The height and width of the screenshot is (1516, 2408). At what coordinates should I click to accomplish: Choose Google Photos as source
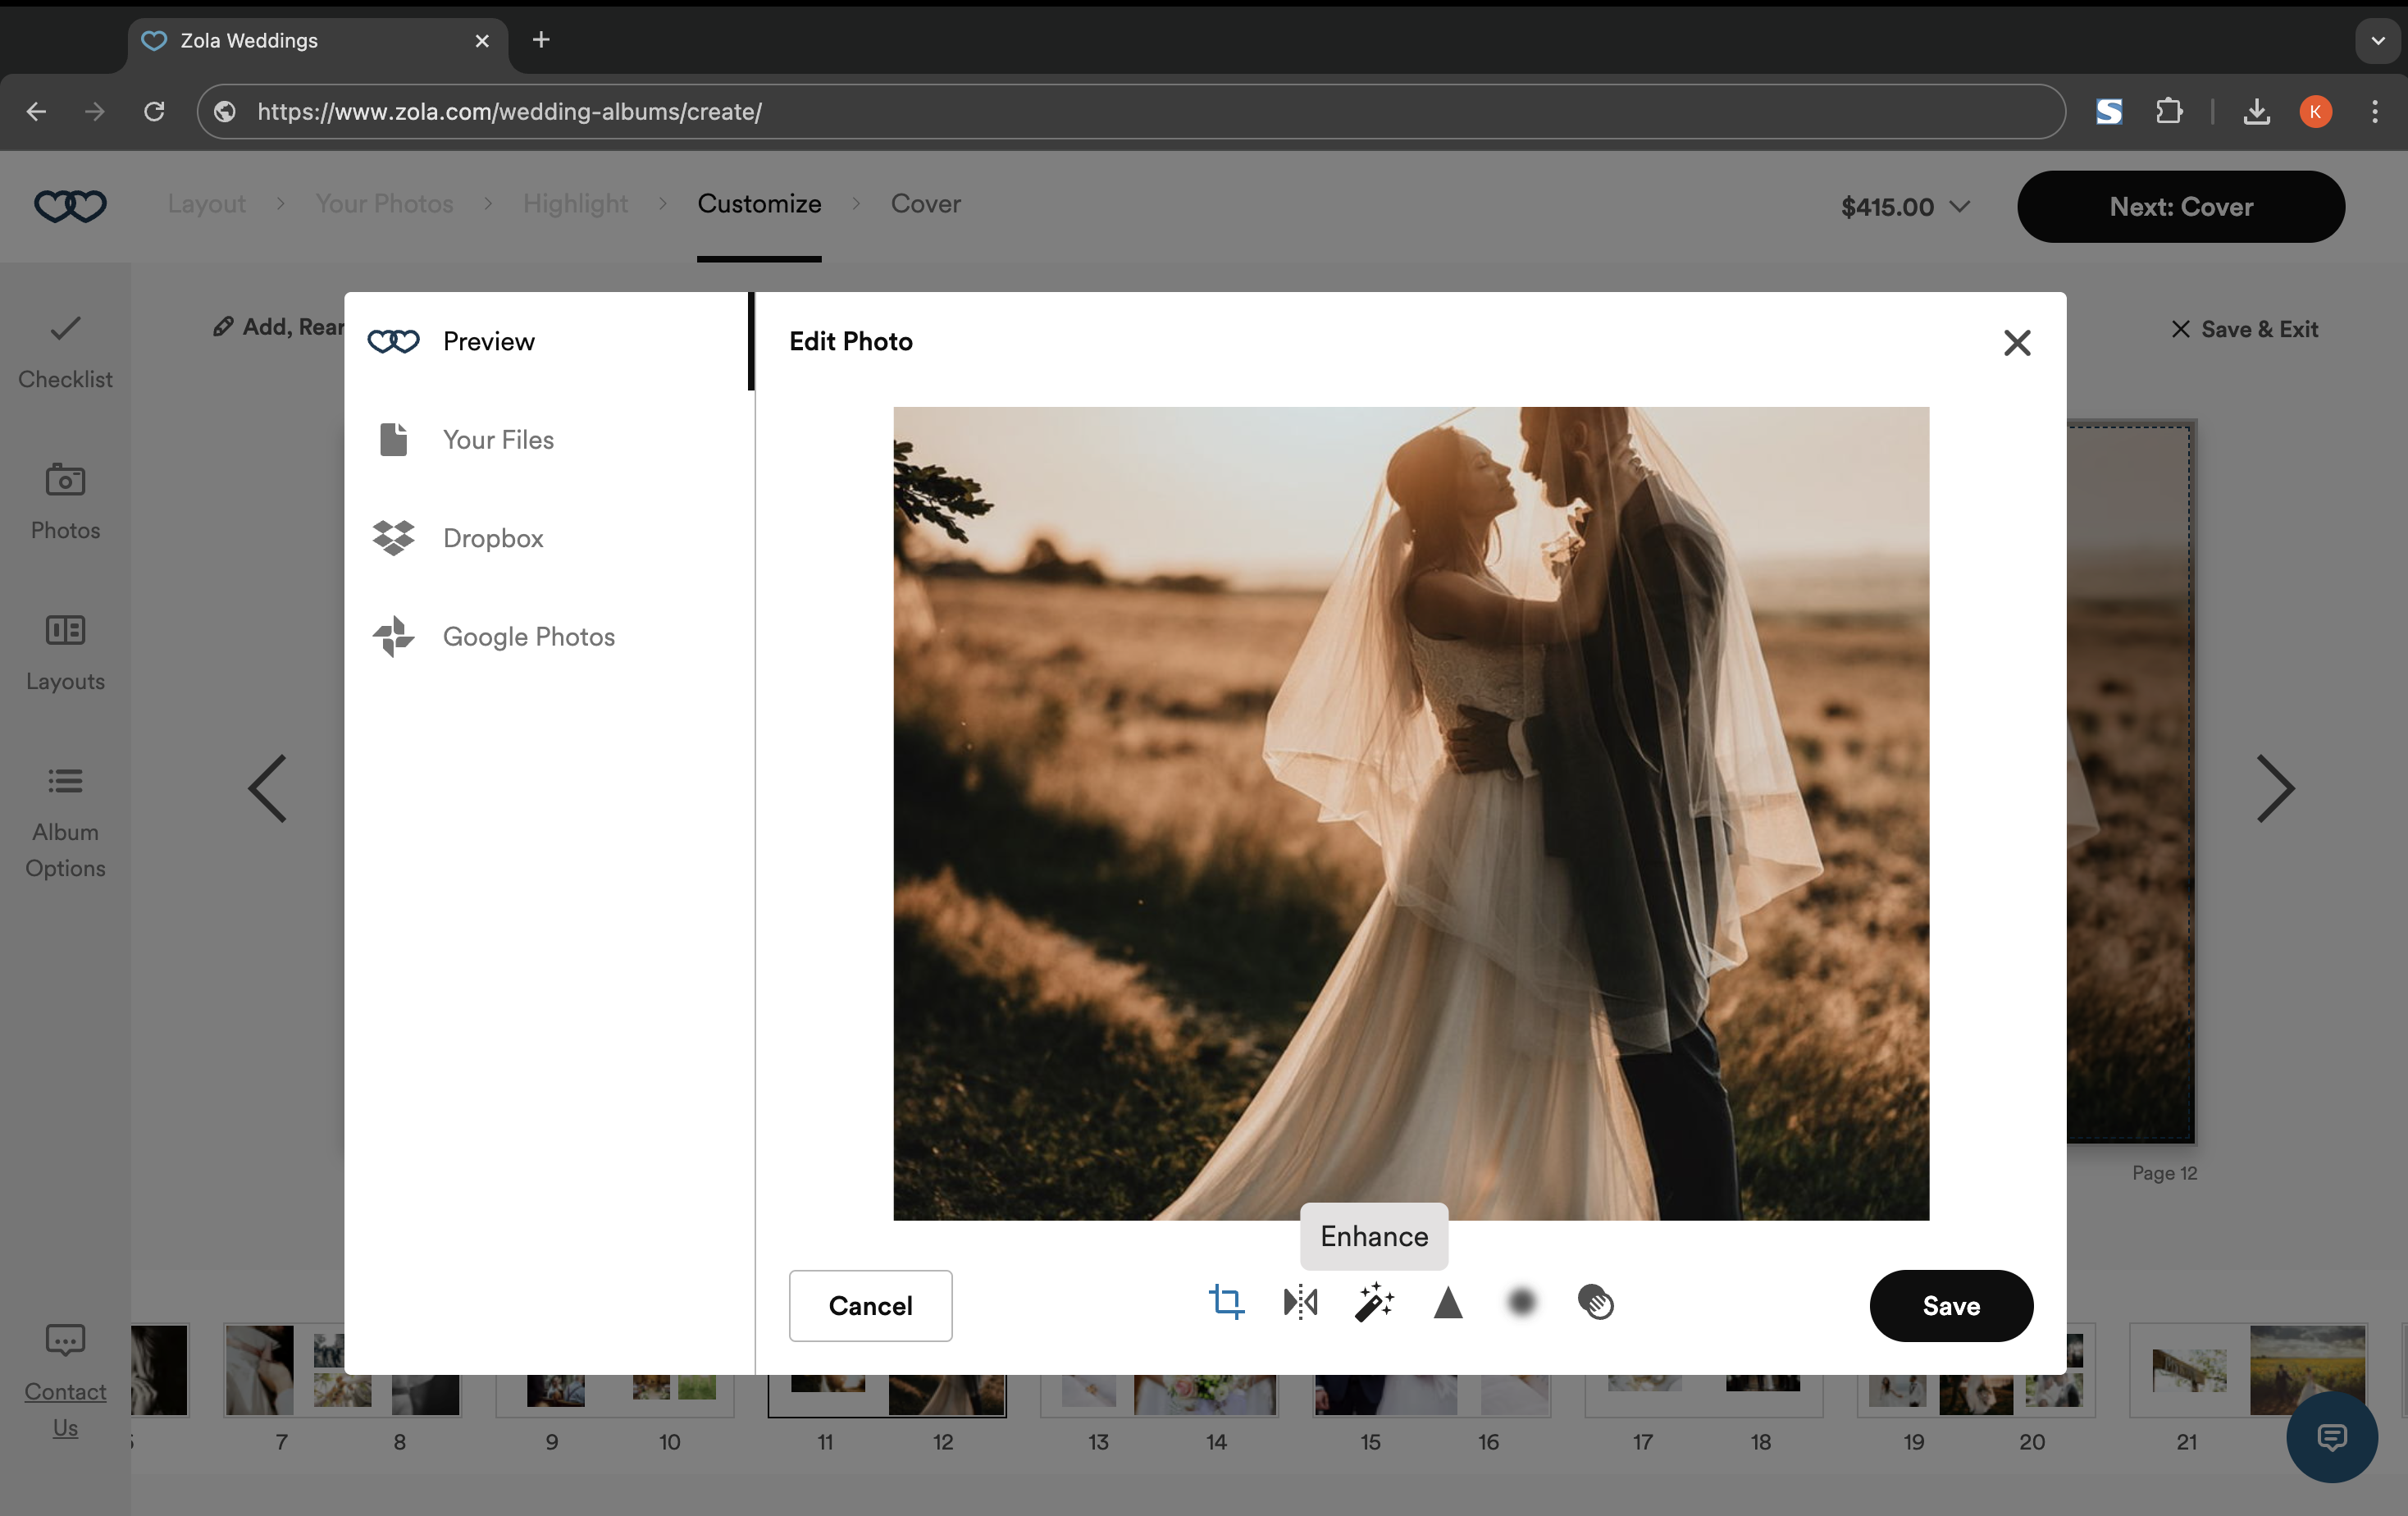(x=528, y=636)
